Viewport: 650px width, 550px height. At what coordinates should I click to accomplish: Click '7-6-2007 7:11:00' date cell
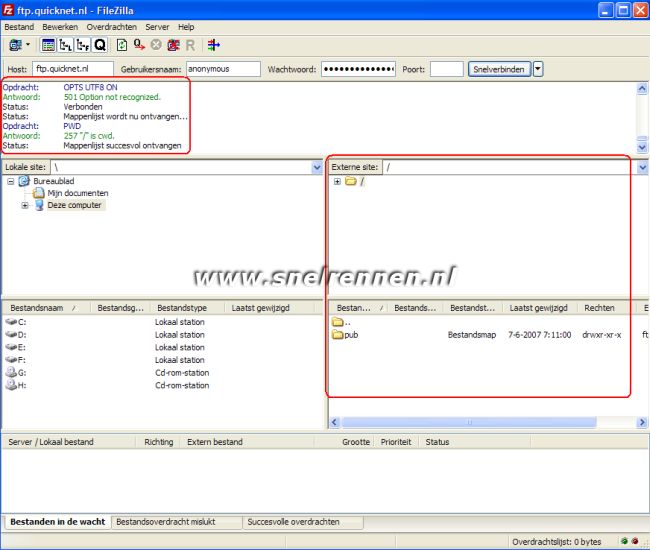pos(540,335)
